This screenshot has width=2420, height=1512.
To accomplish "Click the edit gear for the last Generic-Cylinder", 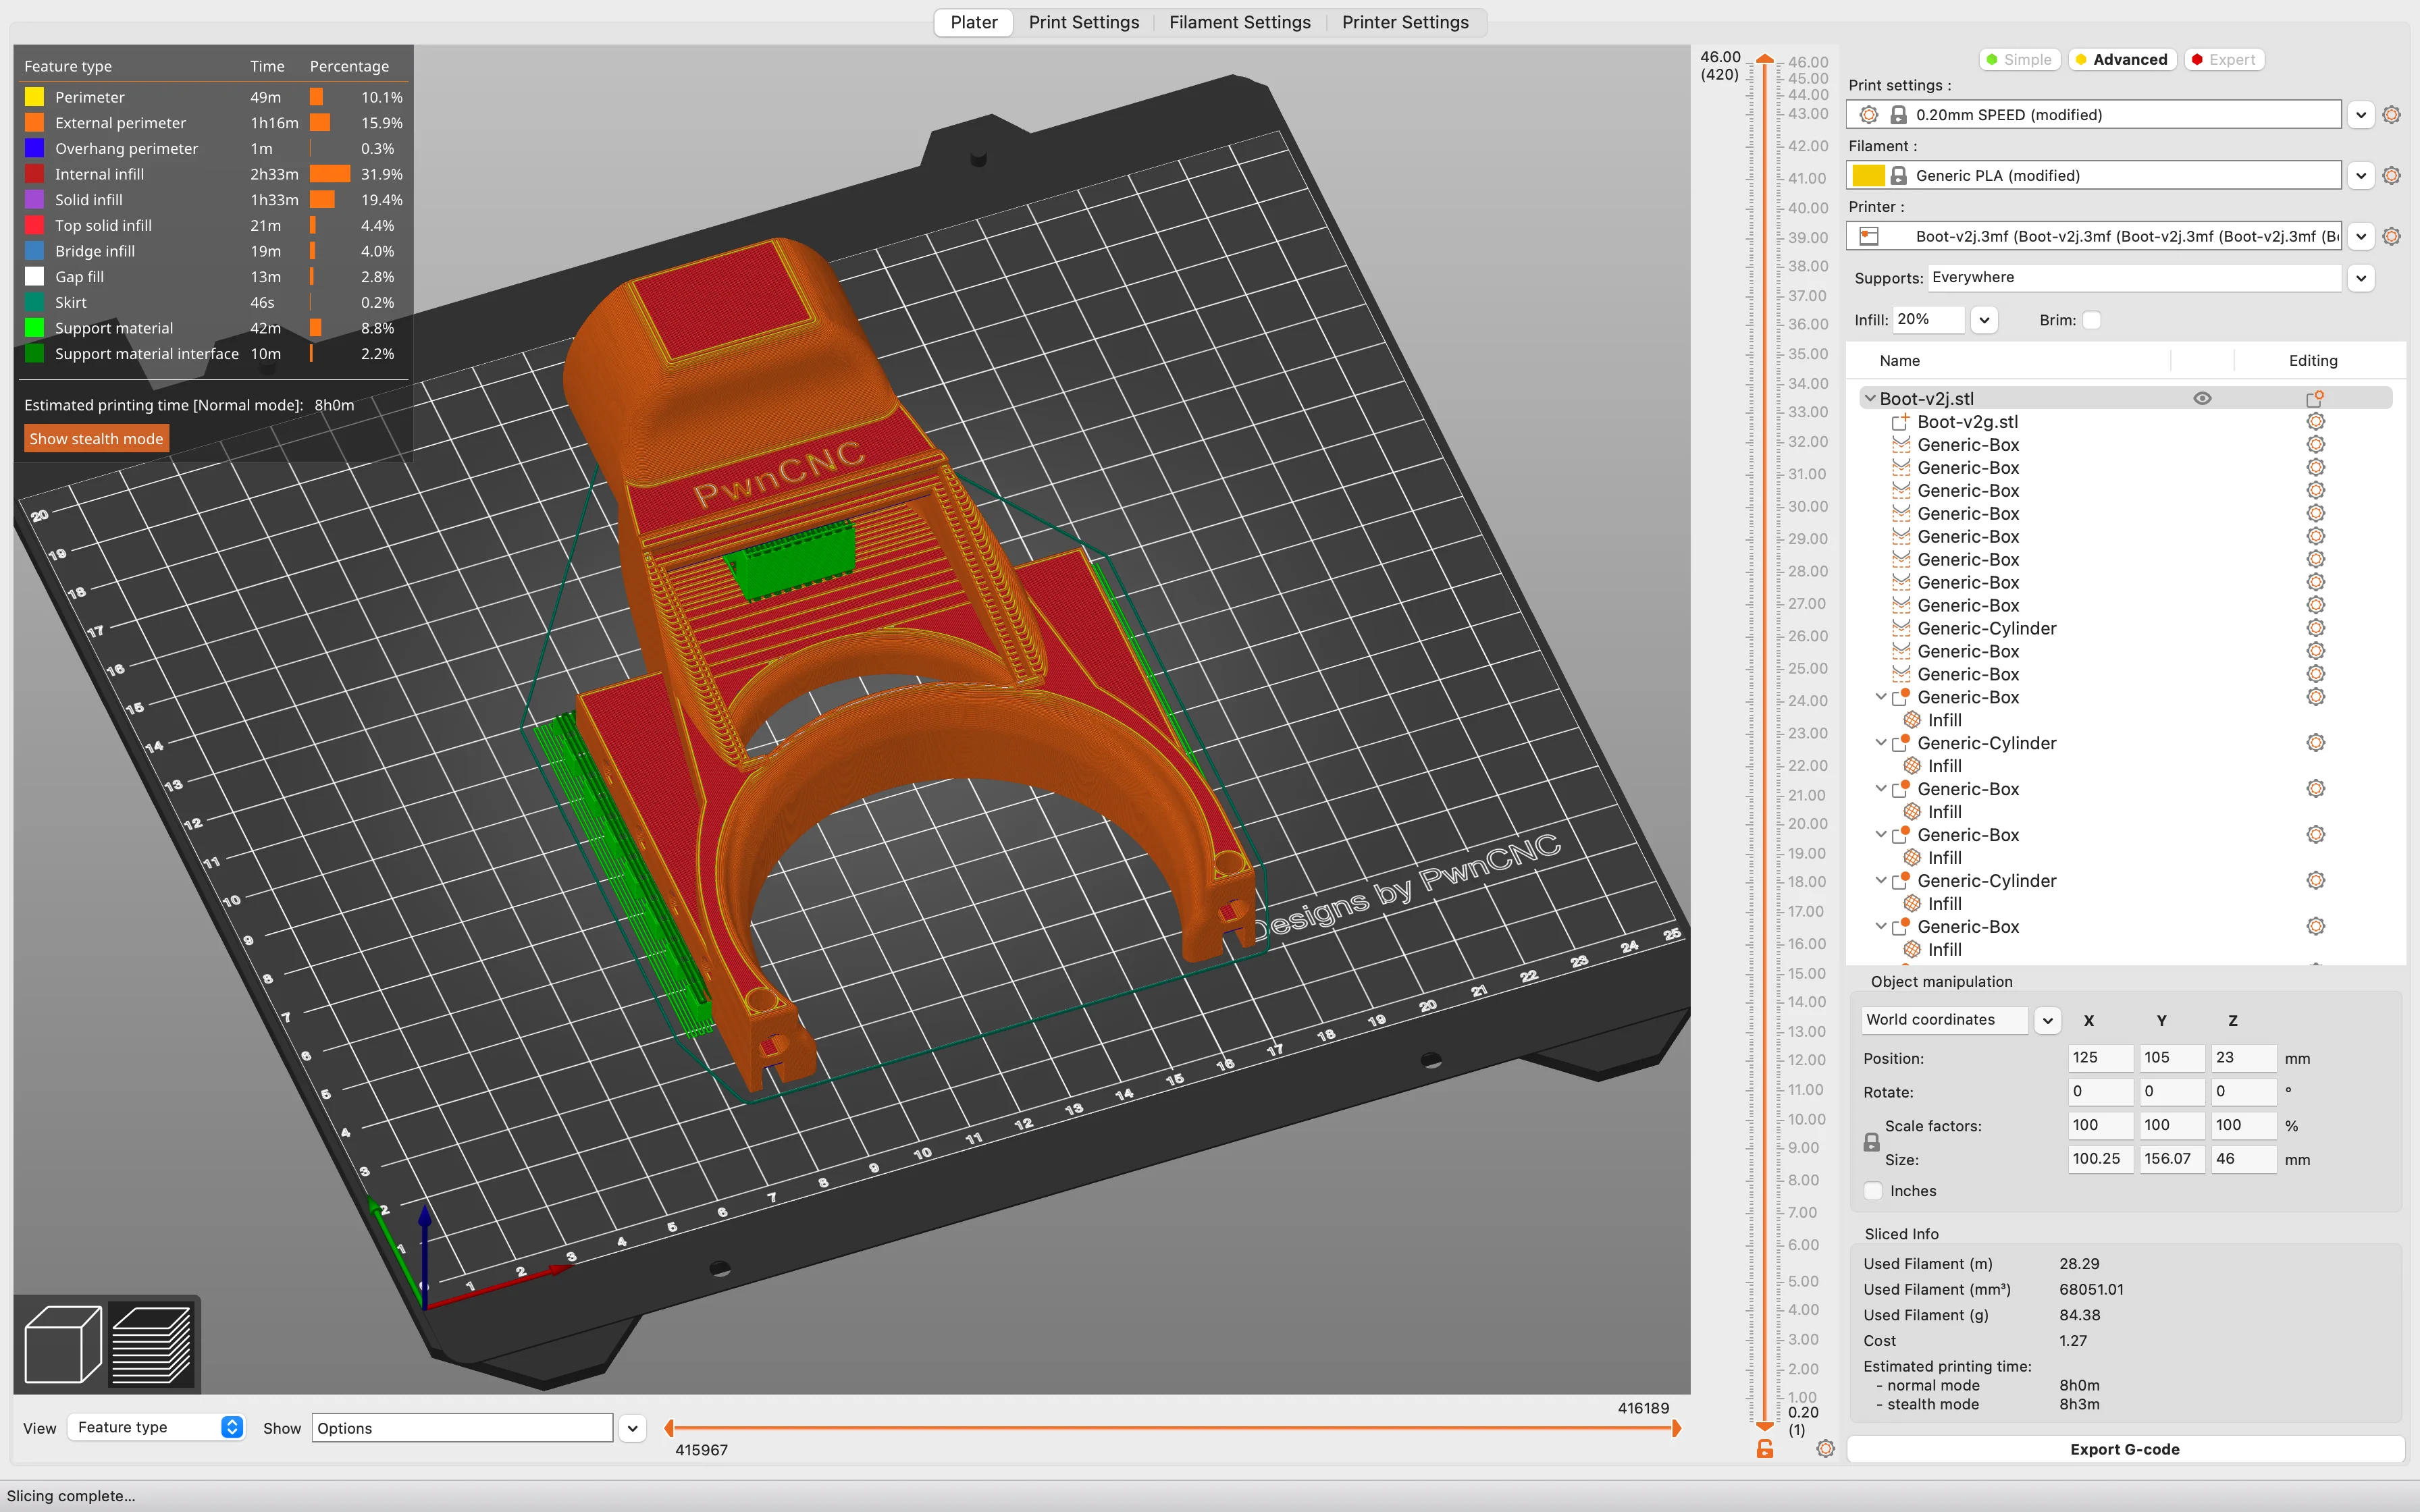I will (x=2315, y=880).
